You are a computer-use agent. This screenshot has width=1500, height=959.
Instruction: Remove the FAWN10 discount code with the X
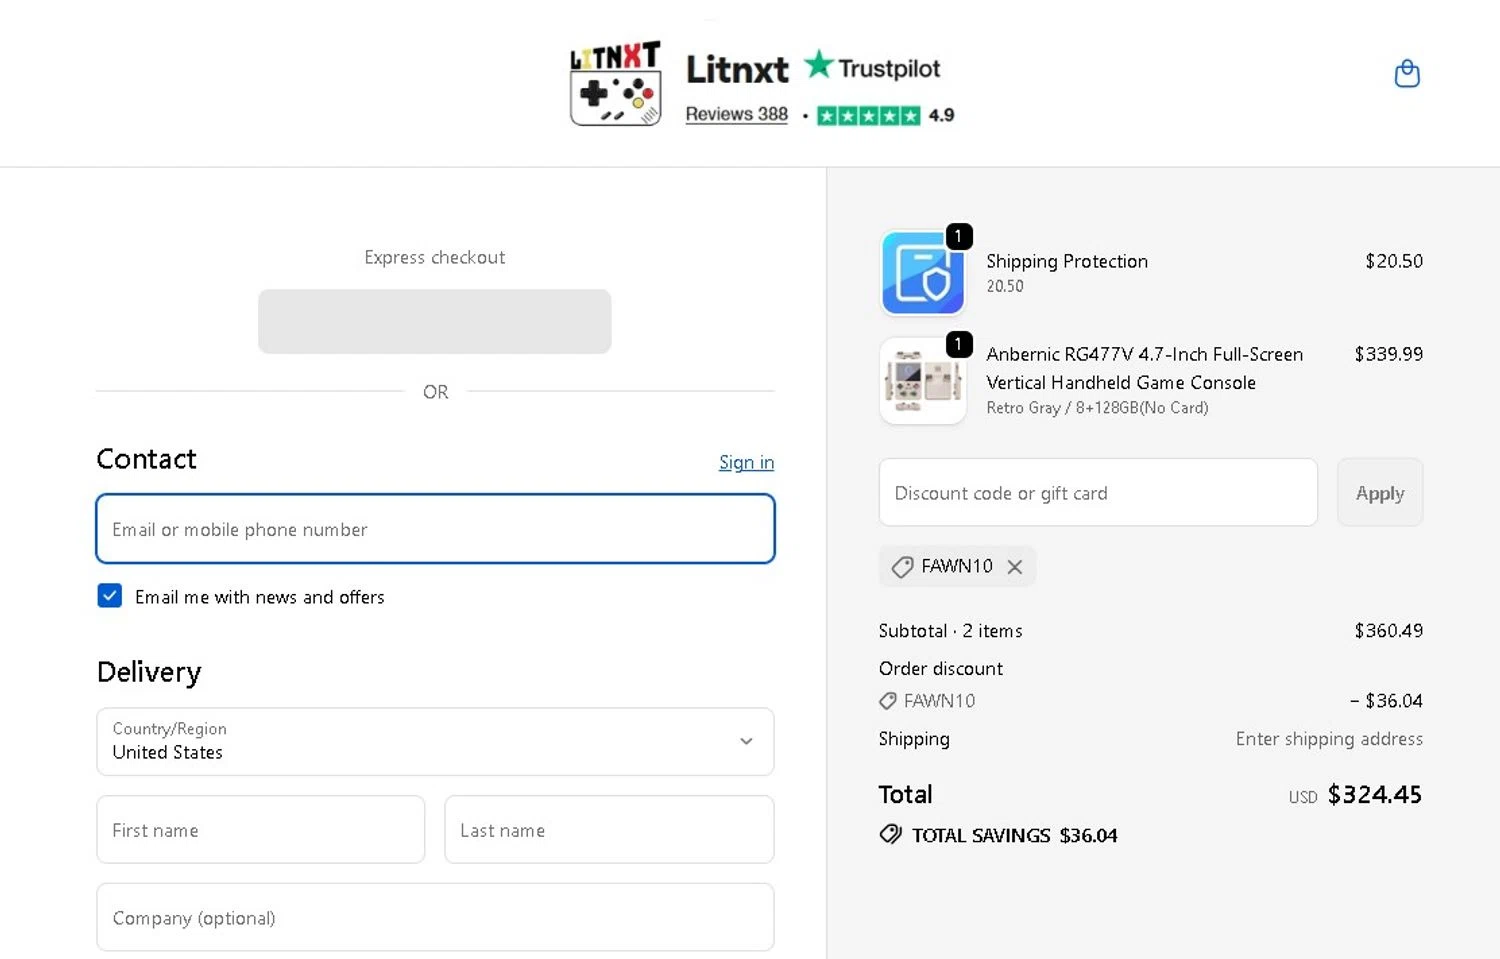coord(1015,567)
